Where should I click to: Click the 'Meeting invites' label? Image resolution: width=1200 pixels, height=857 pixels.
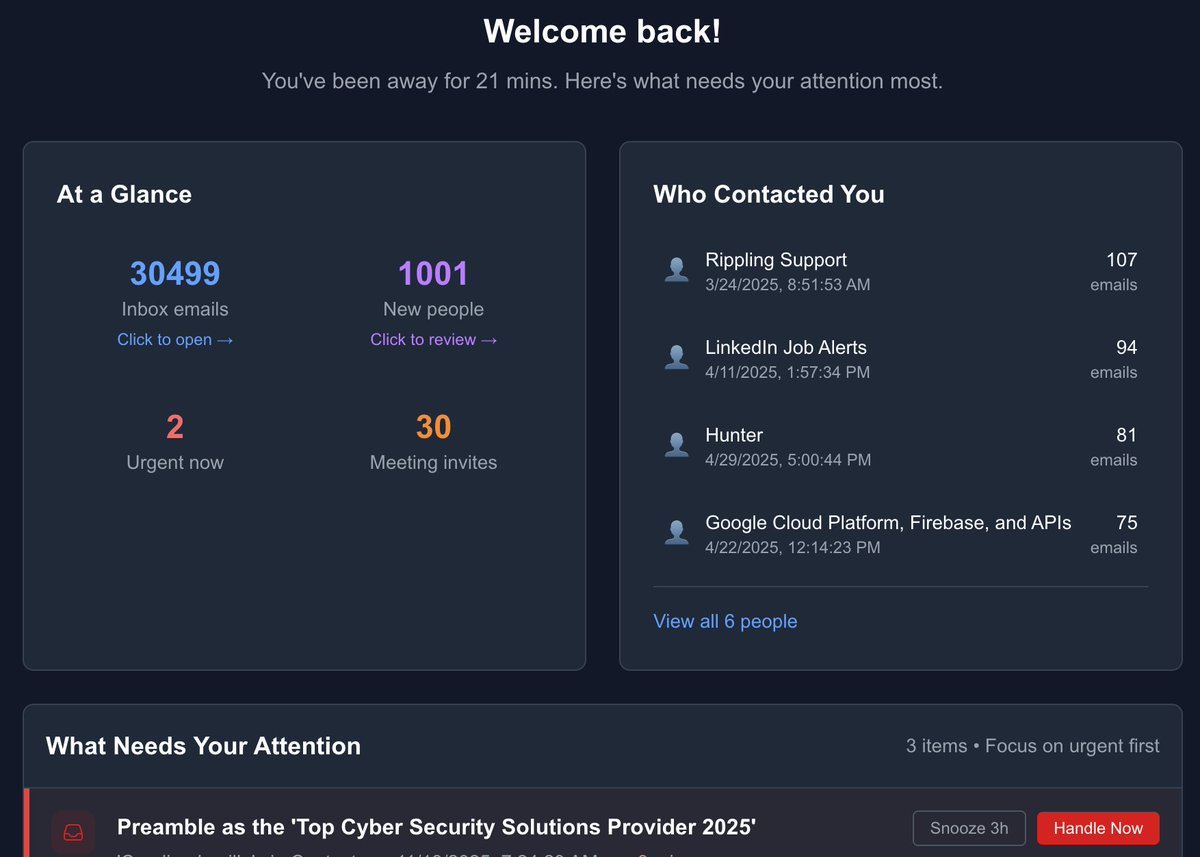433,462
